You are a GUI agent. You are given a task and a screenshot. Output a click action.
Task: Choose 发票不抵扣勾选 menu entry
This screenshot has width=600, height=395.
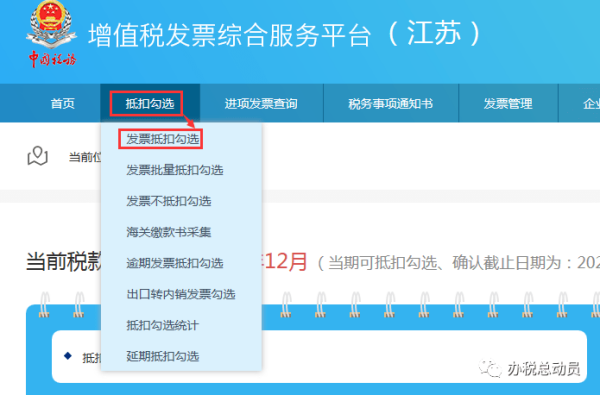pos(169,201)
